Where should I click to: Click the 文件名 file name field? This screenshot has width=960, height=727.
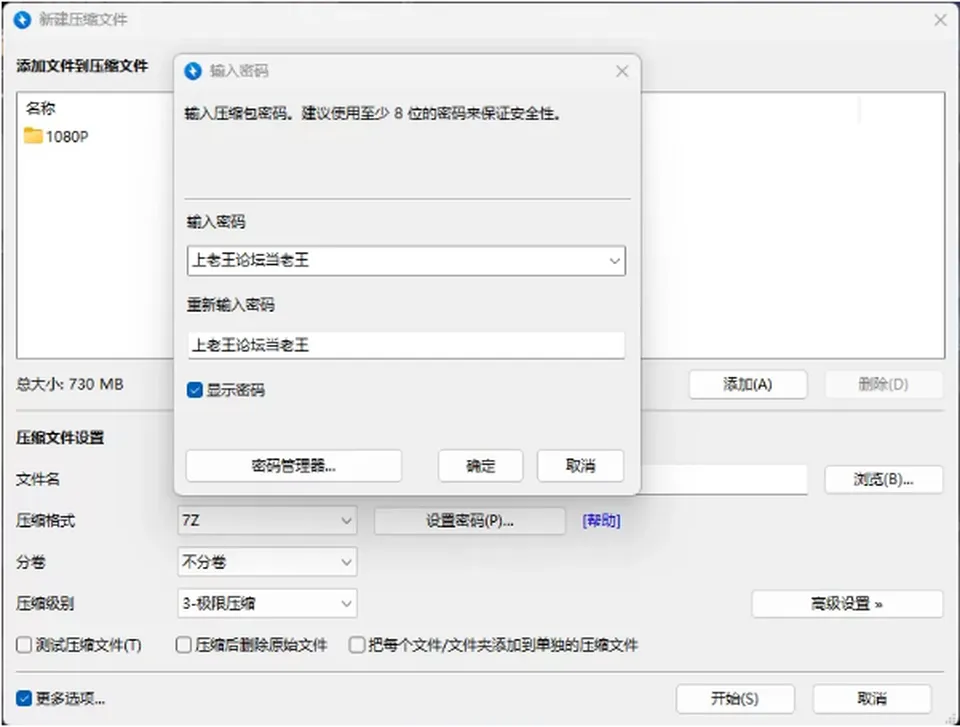724,479
